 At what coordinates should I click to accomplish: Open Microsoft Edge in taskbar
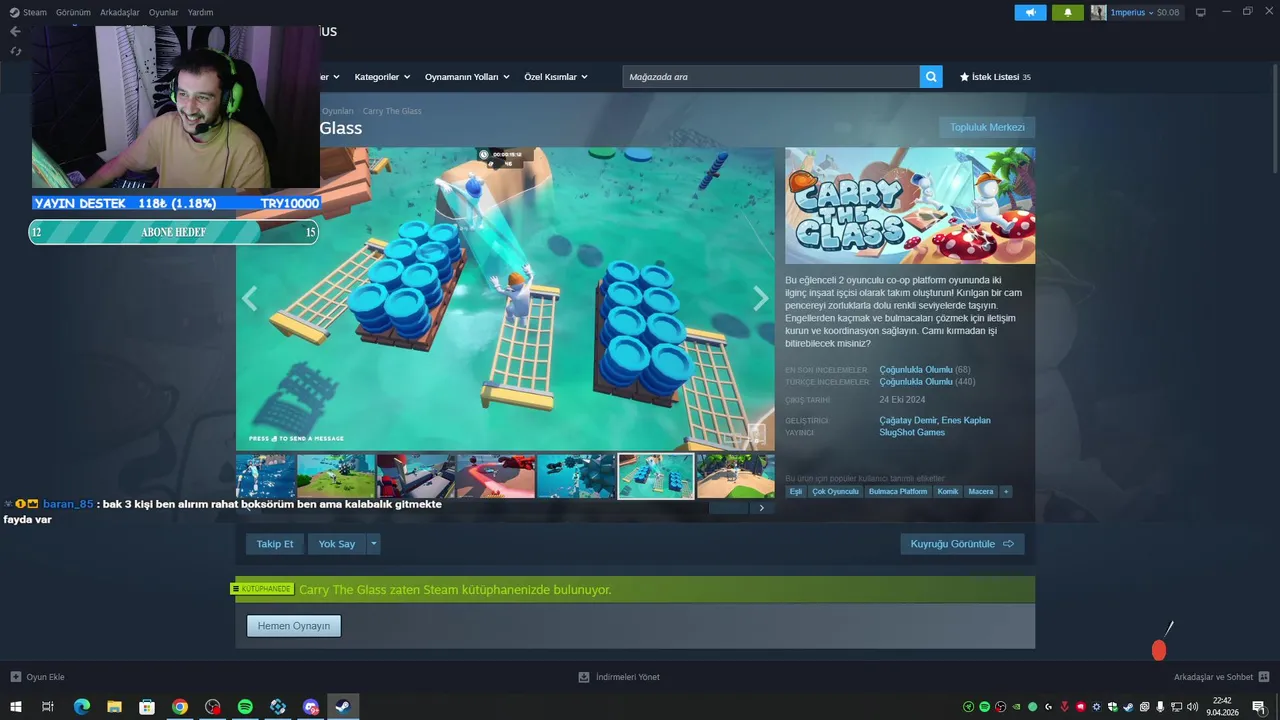[x=81, y=707]
